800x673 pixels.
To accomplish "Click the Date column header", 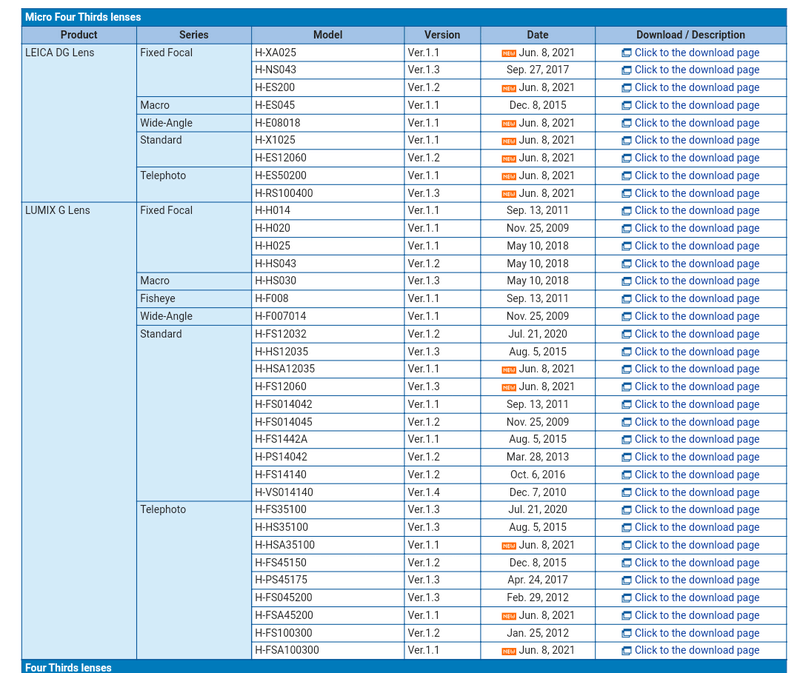I will coord(538,35).
